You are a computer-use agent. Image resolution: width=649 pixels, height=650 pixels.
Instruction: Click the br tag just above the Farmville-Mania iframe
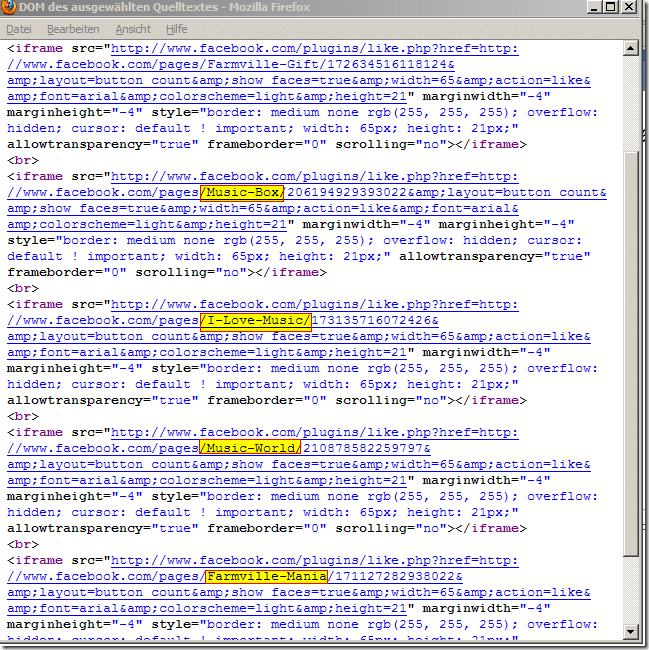[23, 544]
